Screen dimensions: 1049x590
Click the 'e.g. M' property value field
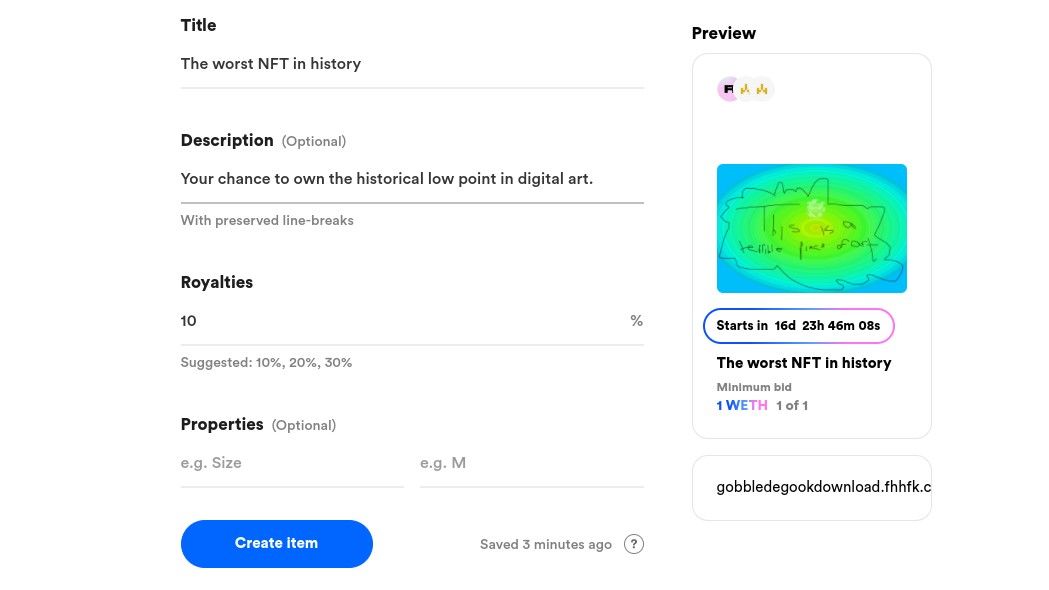pos(530,462)
